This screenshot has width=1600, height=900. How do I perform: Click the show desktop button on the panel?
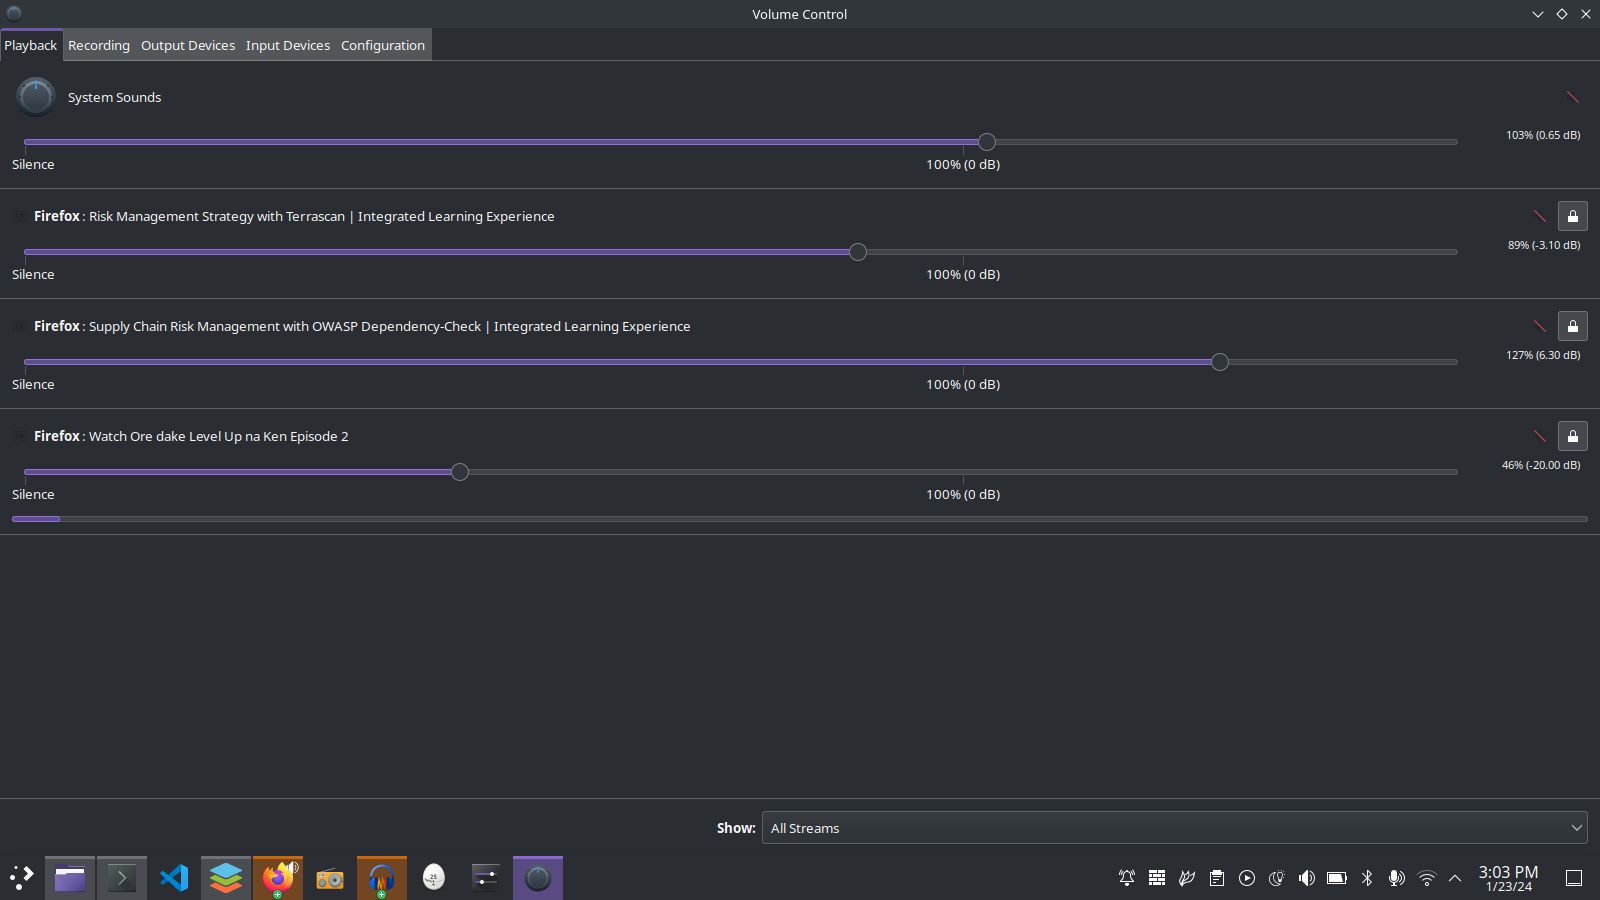pos(1573,877)
